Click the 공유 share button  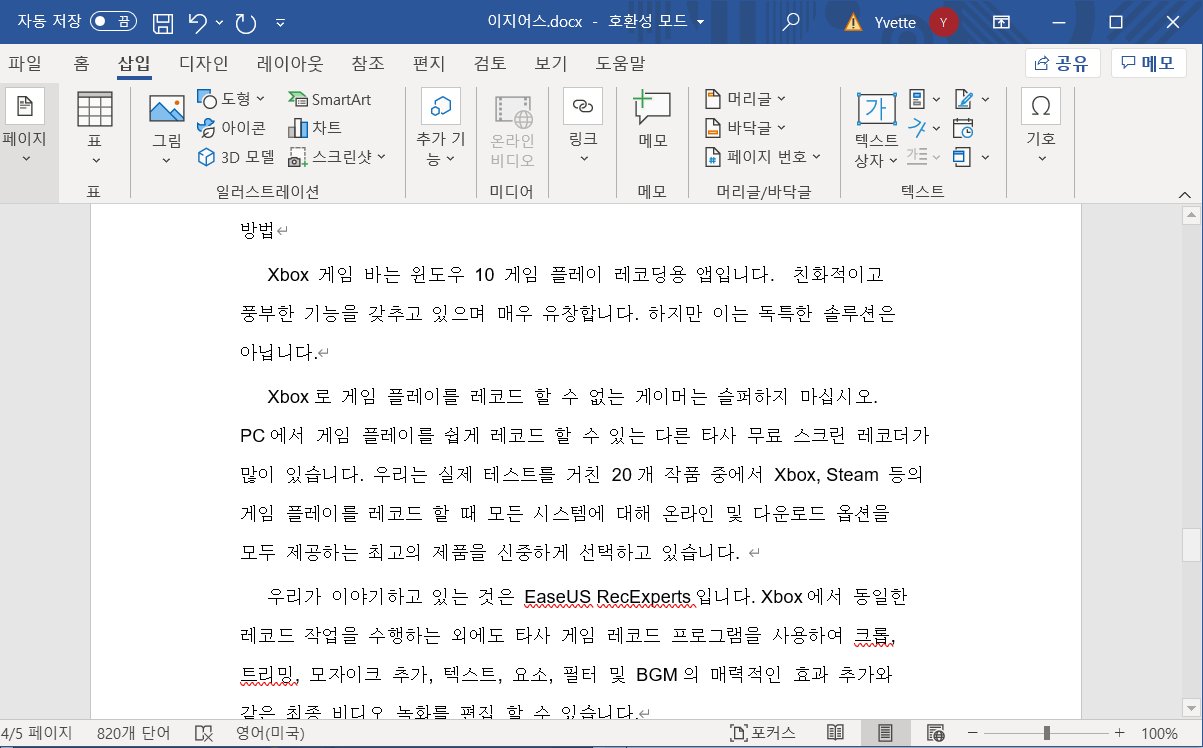[1062, 62]
